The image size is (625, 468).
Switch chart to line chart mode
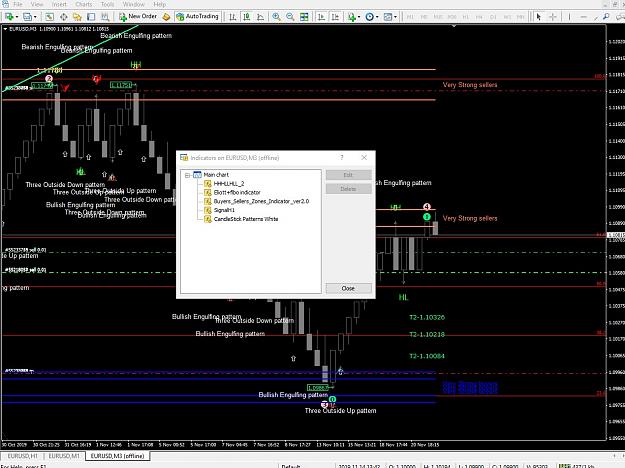(261, 17)
